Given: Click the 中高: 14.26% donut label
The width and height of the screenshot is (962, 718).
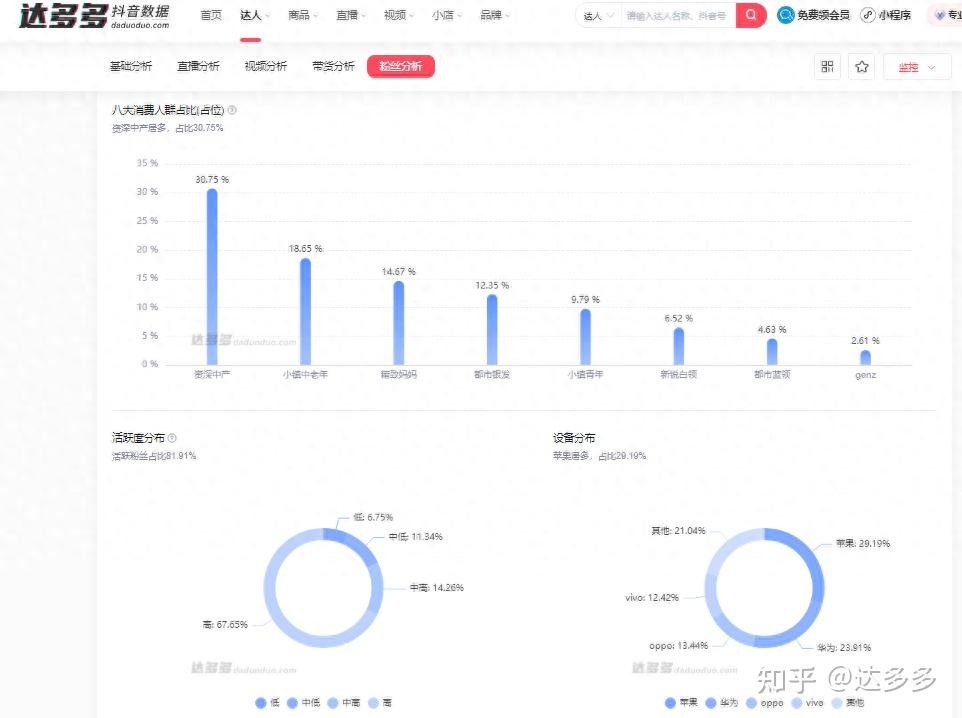Looking at the screenshot, I should [x=437, y=588].
